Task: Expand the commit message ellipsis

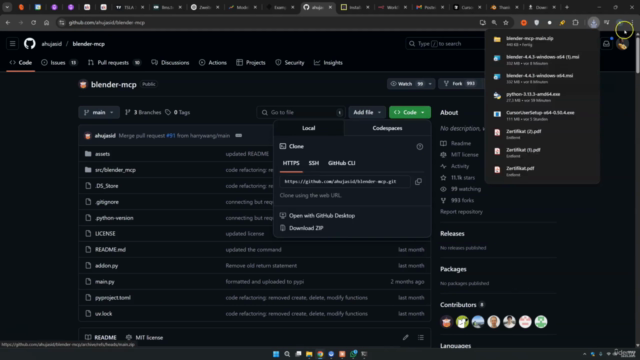Action: coord(238,136)
